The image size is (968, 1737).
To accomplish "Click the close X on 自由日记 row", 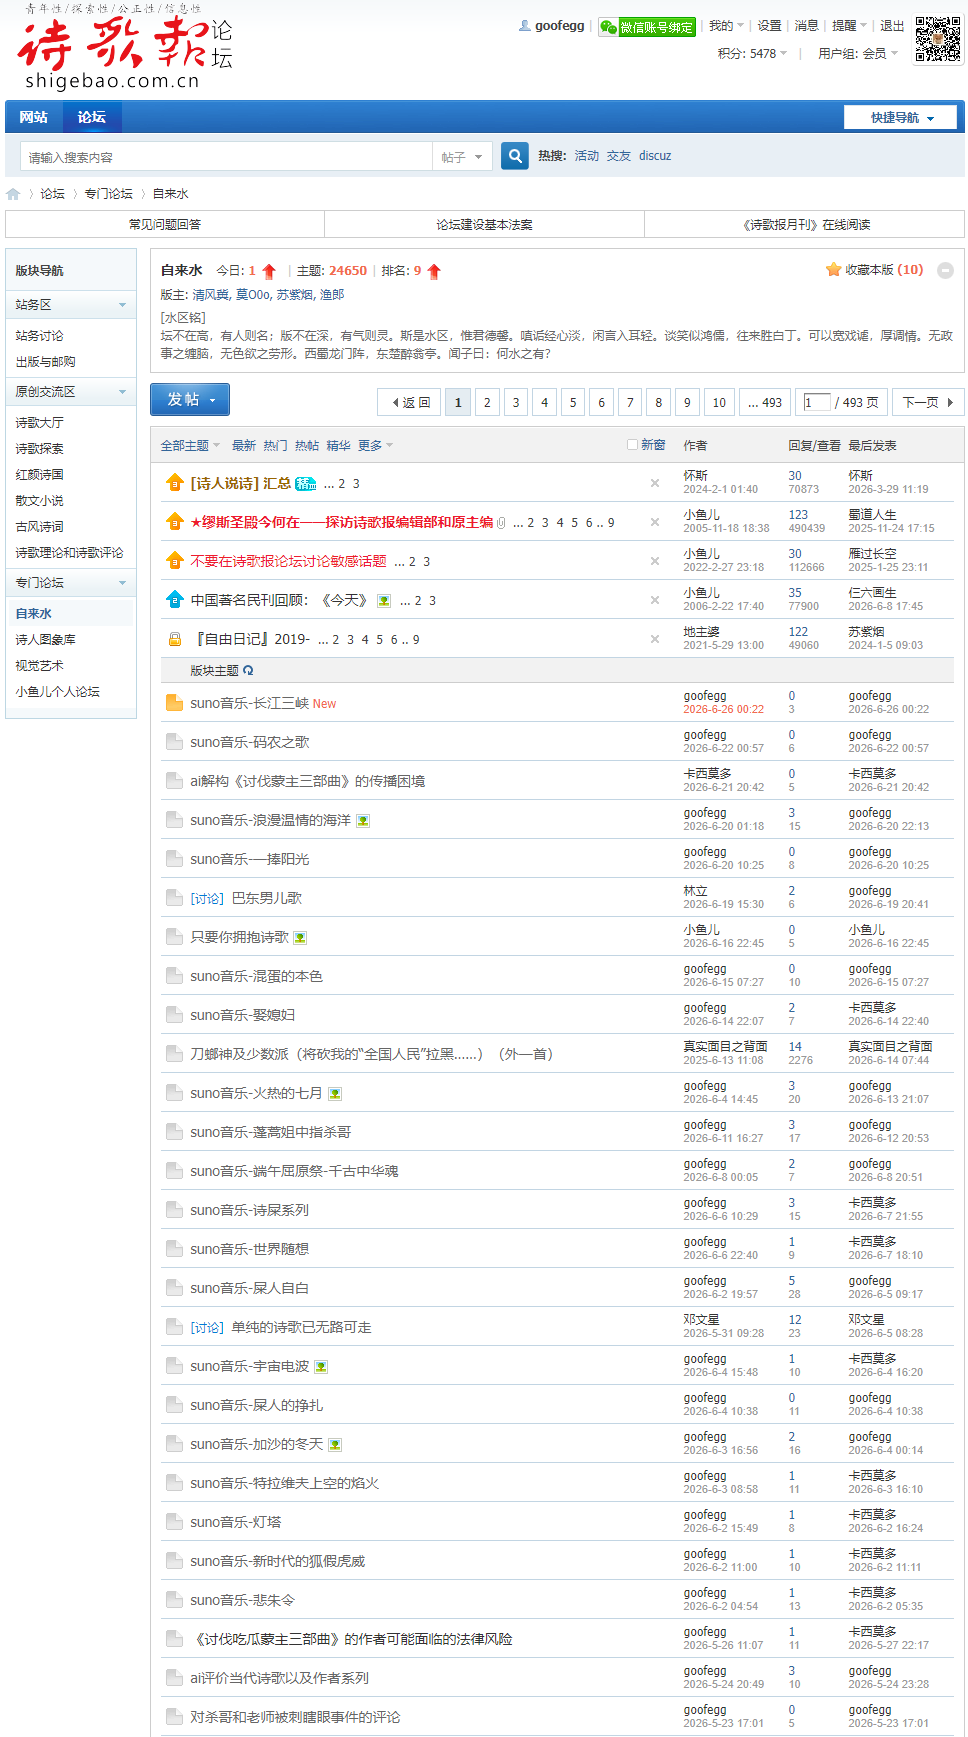I will 655,639.
